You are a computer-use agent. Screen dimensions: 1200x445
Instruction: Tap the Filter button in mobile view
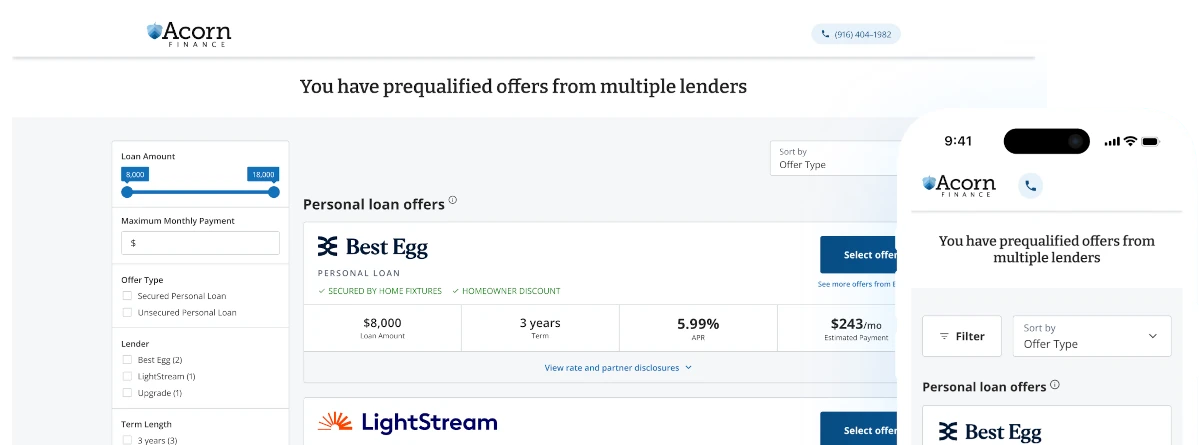(x=961, y=336)
